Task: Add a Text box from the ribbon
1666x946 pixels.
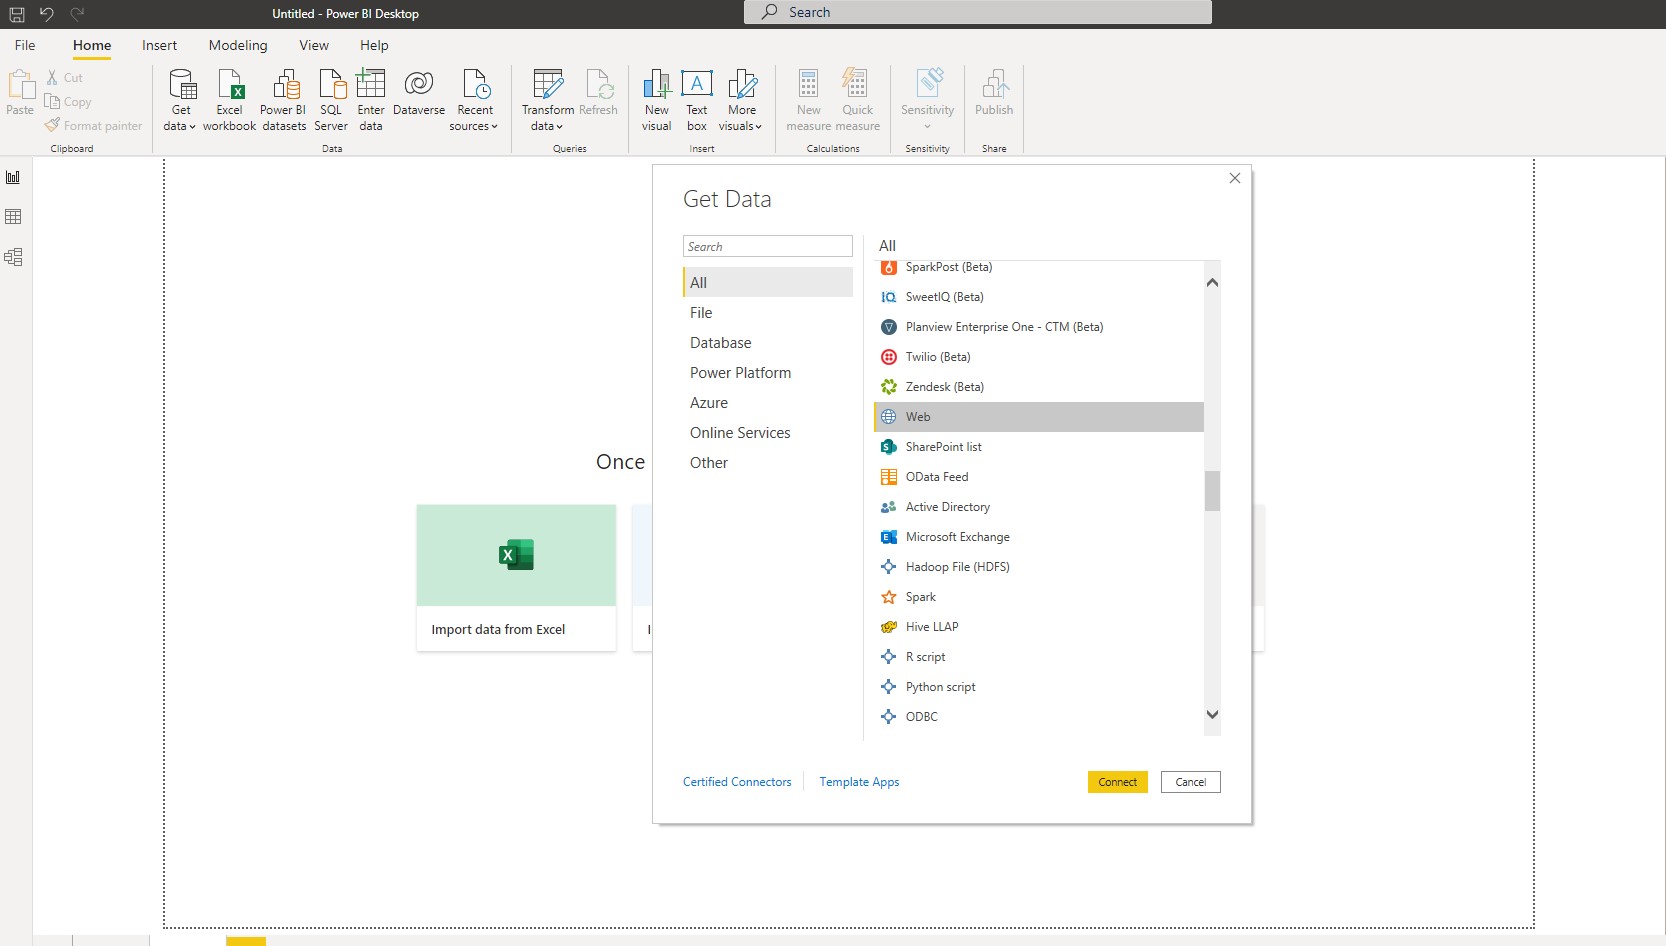Action: (x=697, y=100)
